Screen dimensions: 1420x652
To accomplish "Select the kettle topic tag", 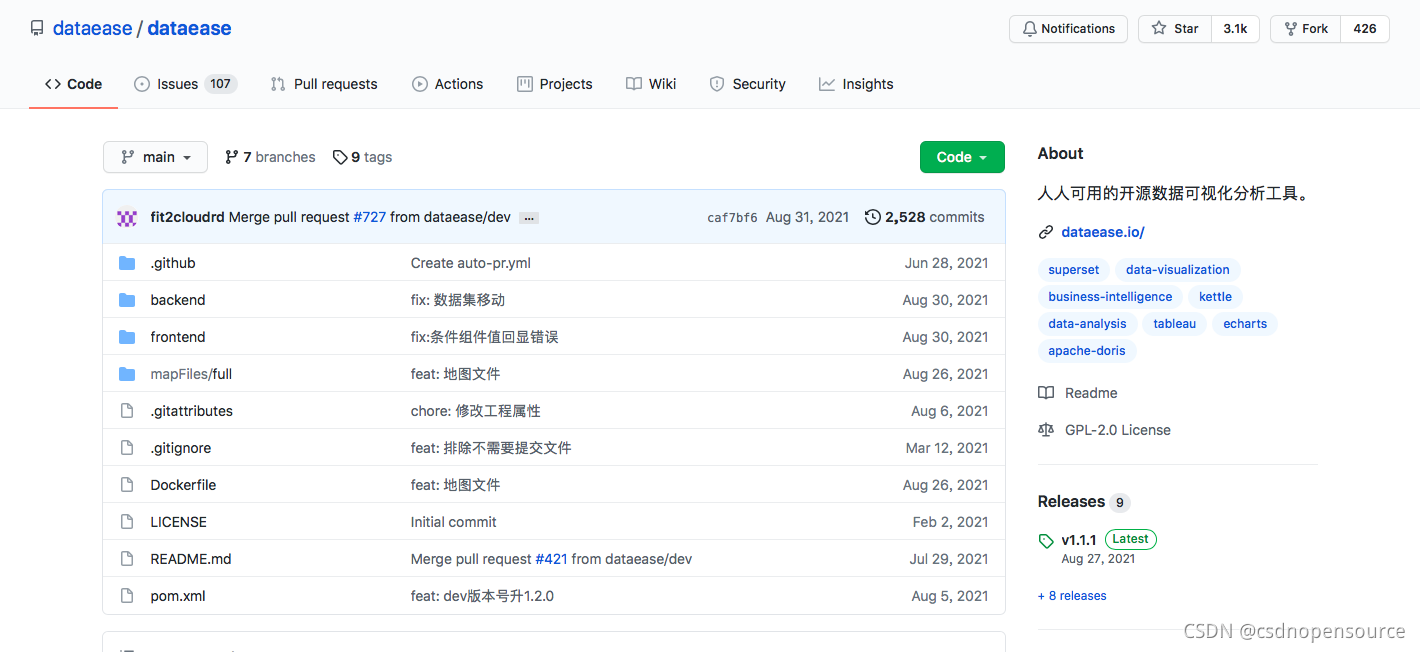I will point(1216,297).
